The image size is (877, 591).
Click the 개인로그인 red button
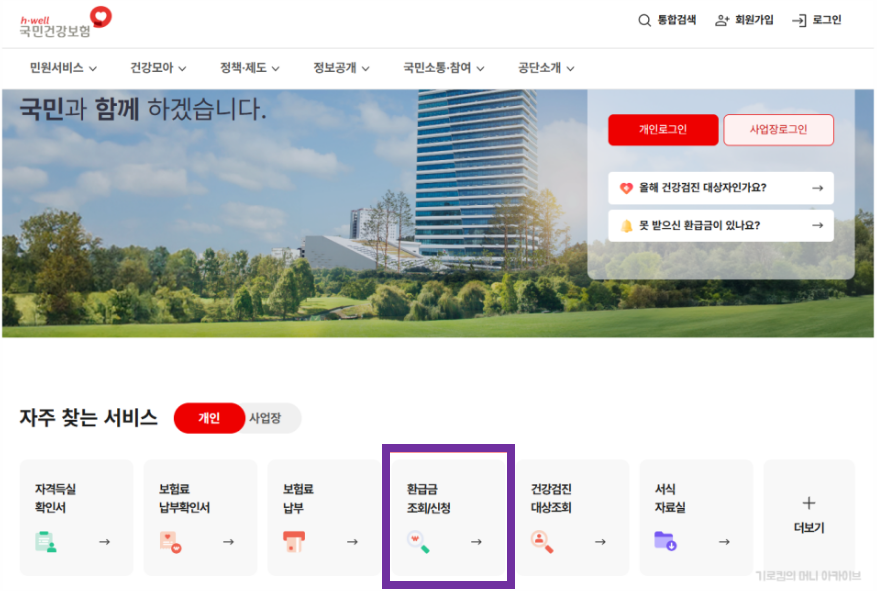(662, 129)
